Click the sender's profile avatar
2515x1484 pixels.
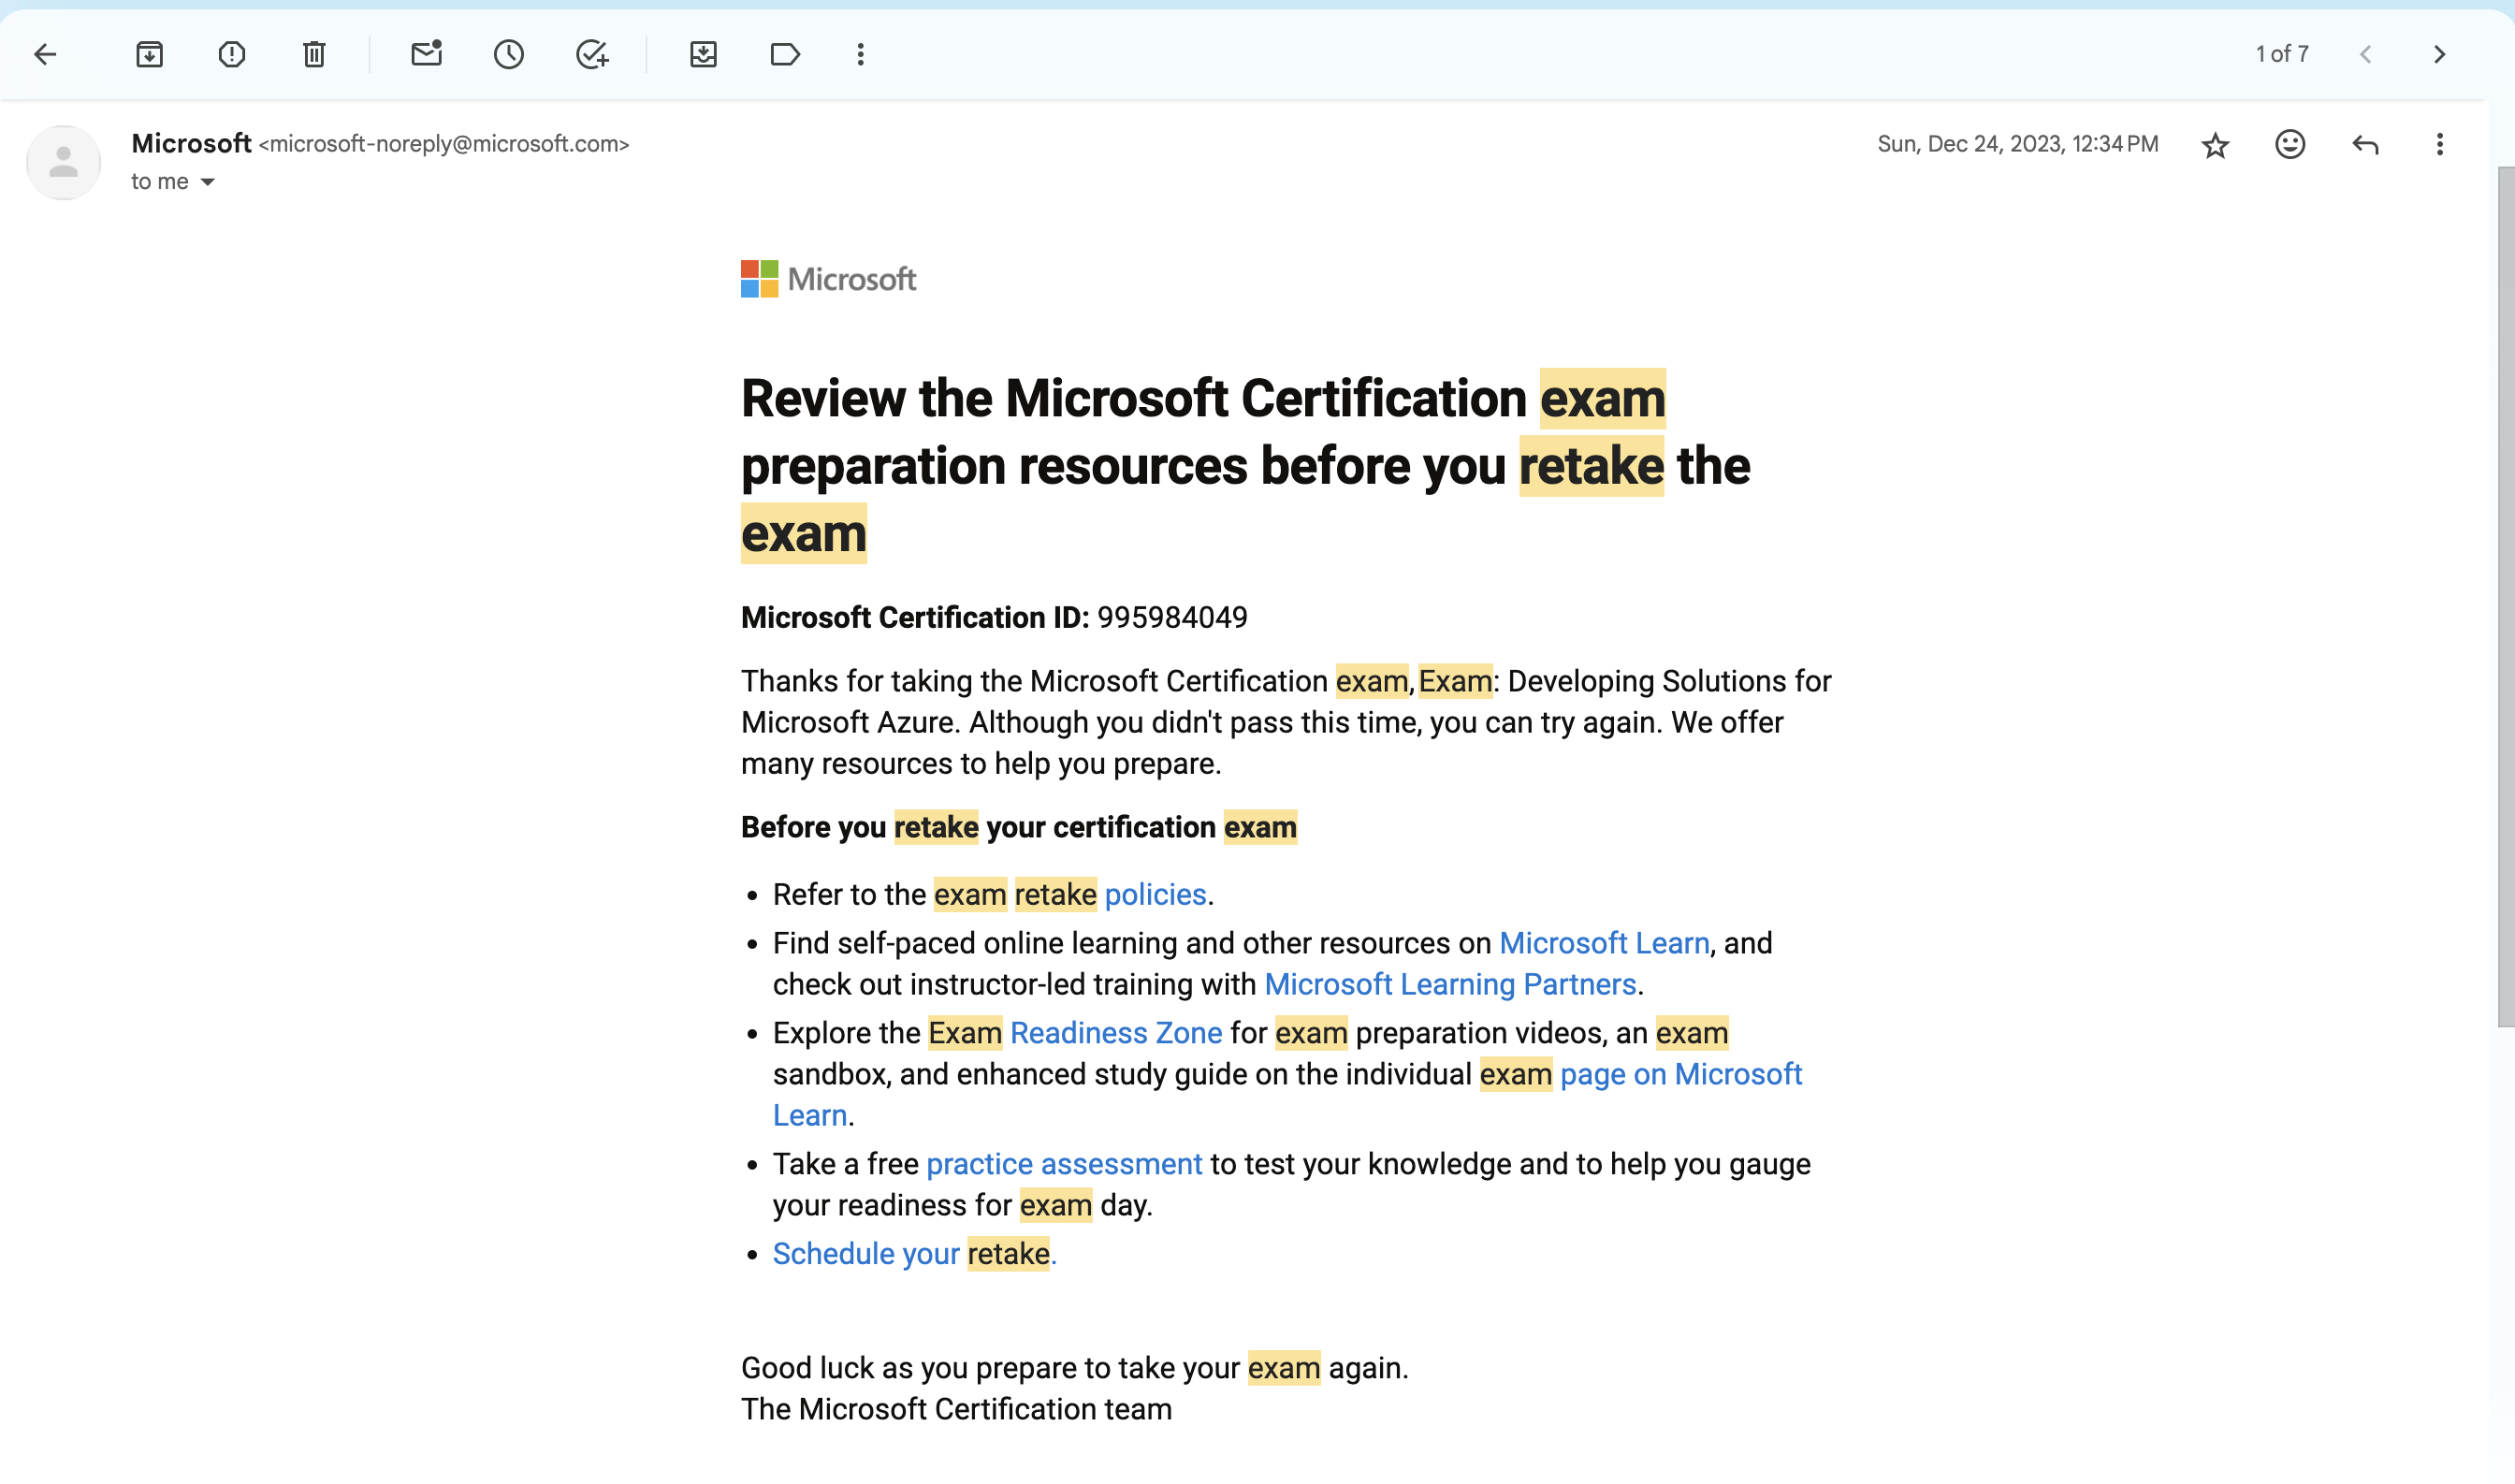tap(63, 163)
